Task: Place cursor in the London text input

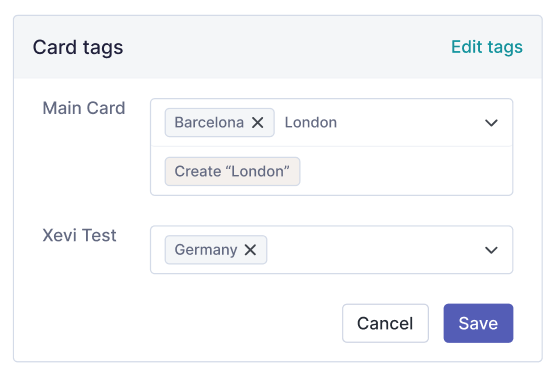Action: click(x=311, y=123)
